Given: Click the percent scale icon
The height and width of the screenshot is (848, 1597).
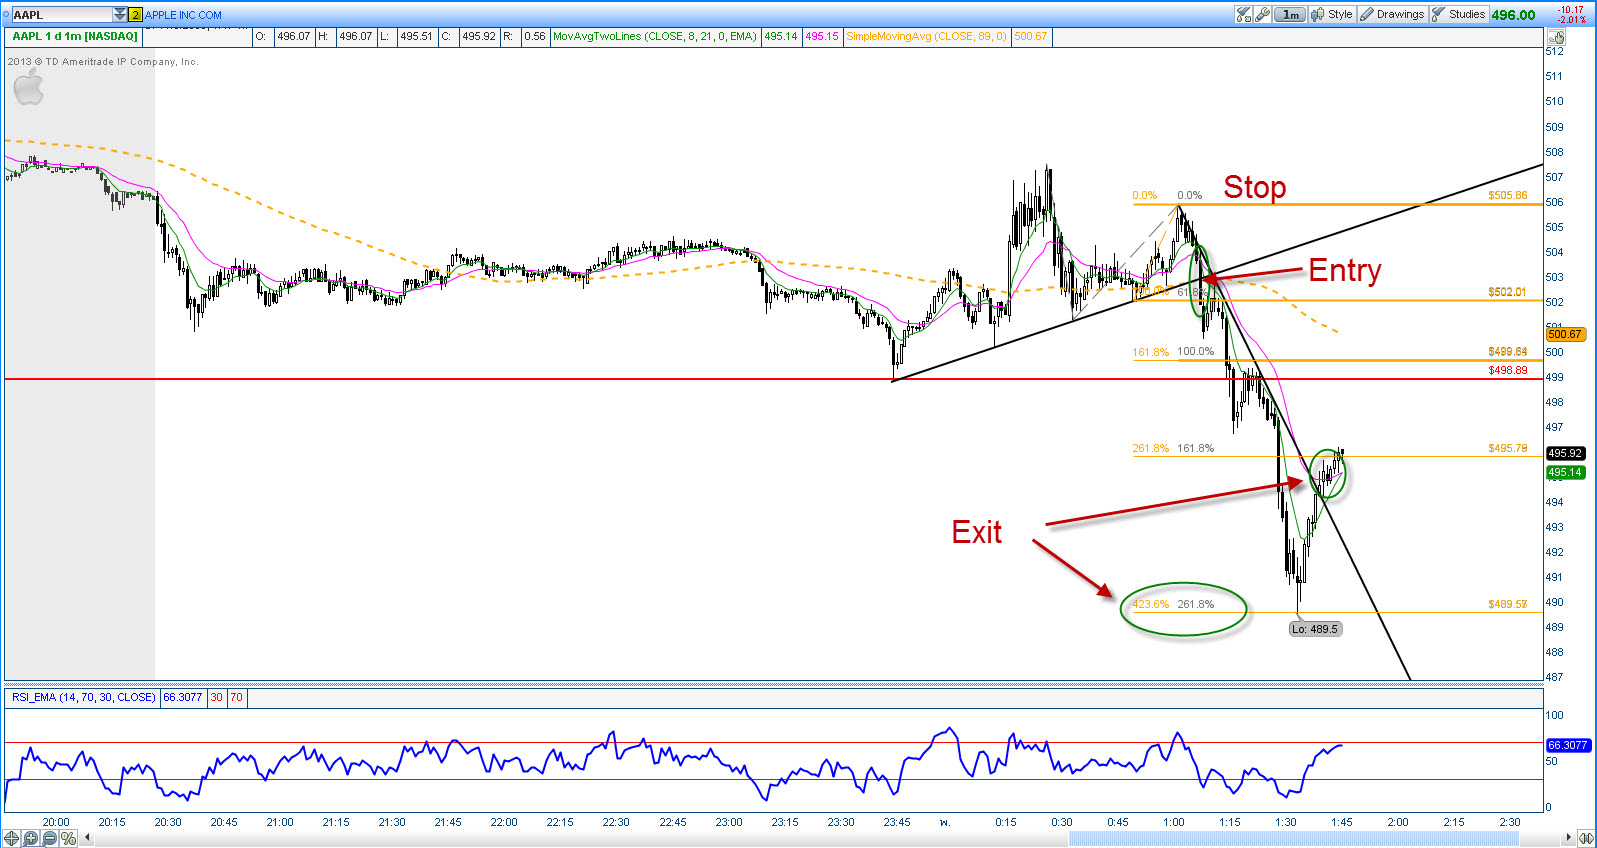Looking at the screenshot, I should (x=68, y=838).
